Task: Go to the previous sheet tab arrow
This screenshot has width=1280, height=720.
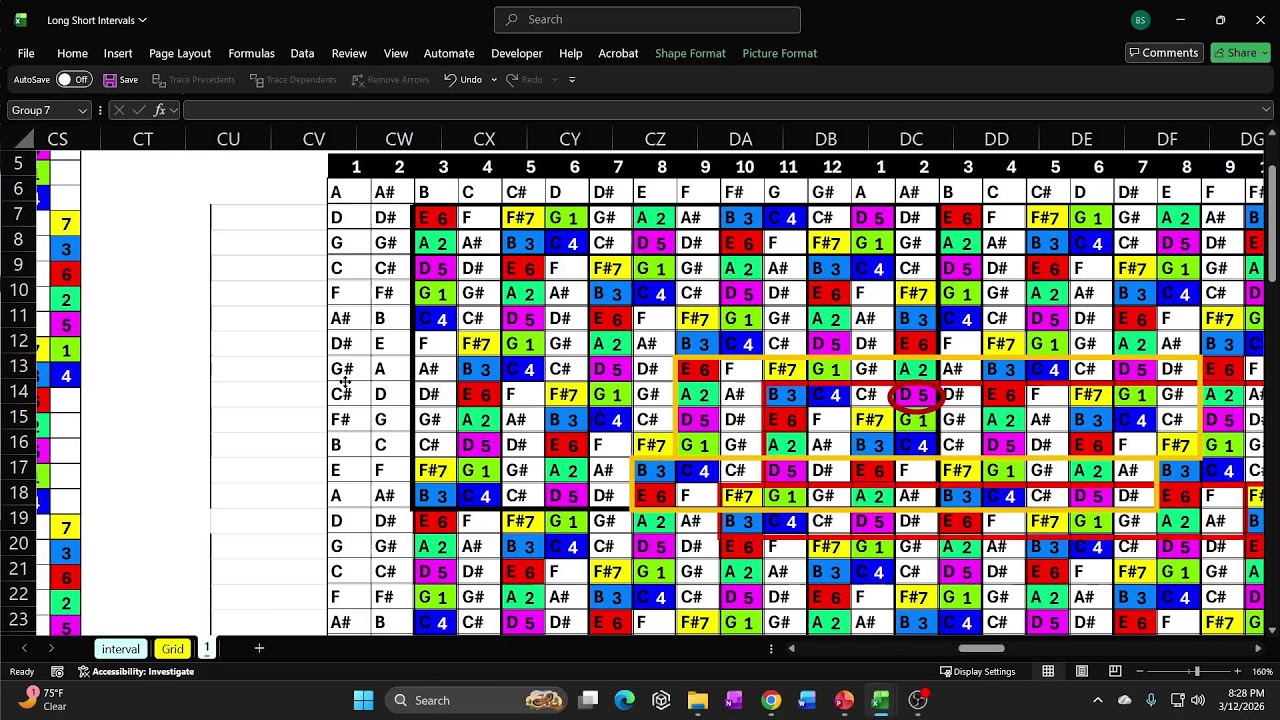Action: pyautogui.click(x=24, y=649)
